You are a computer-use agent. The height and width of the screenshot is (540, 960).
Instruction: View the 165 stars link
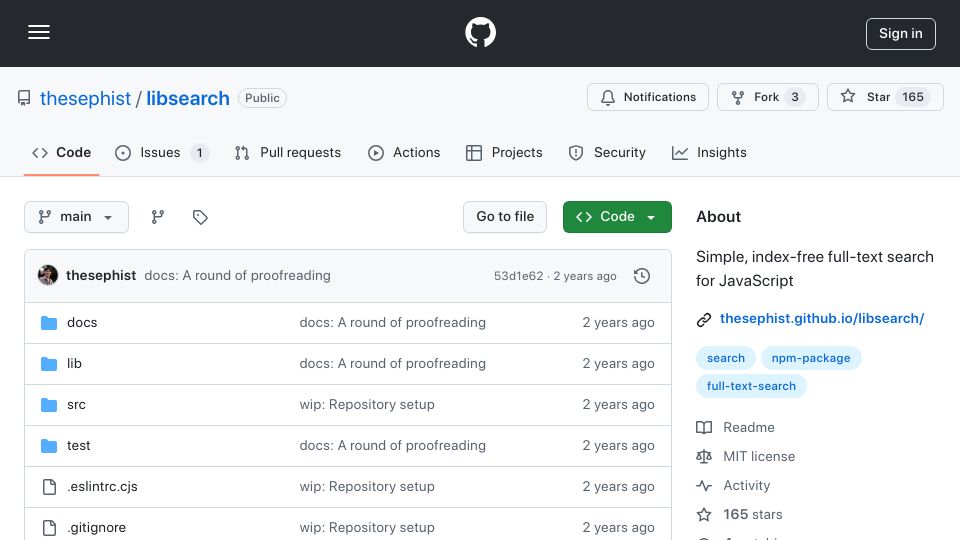tap(753, 514)
